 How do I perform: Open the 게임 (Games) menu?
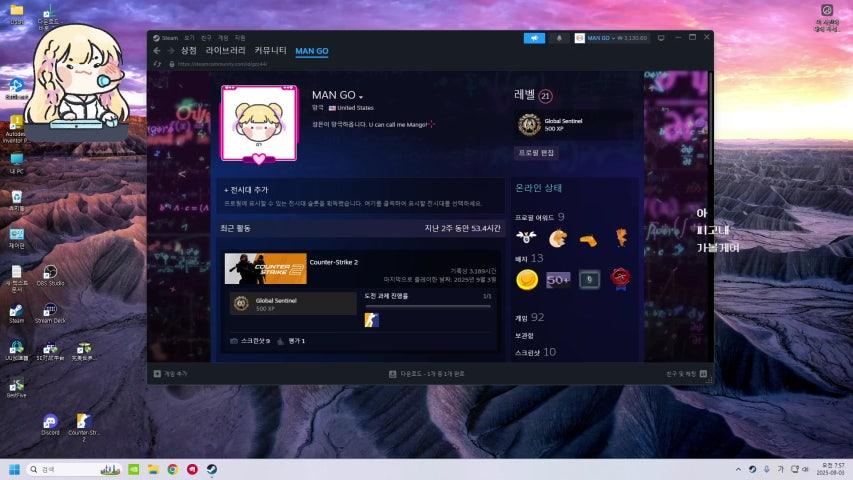pos(223,38)
